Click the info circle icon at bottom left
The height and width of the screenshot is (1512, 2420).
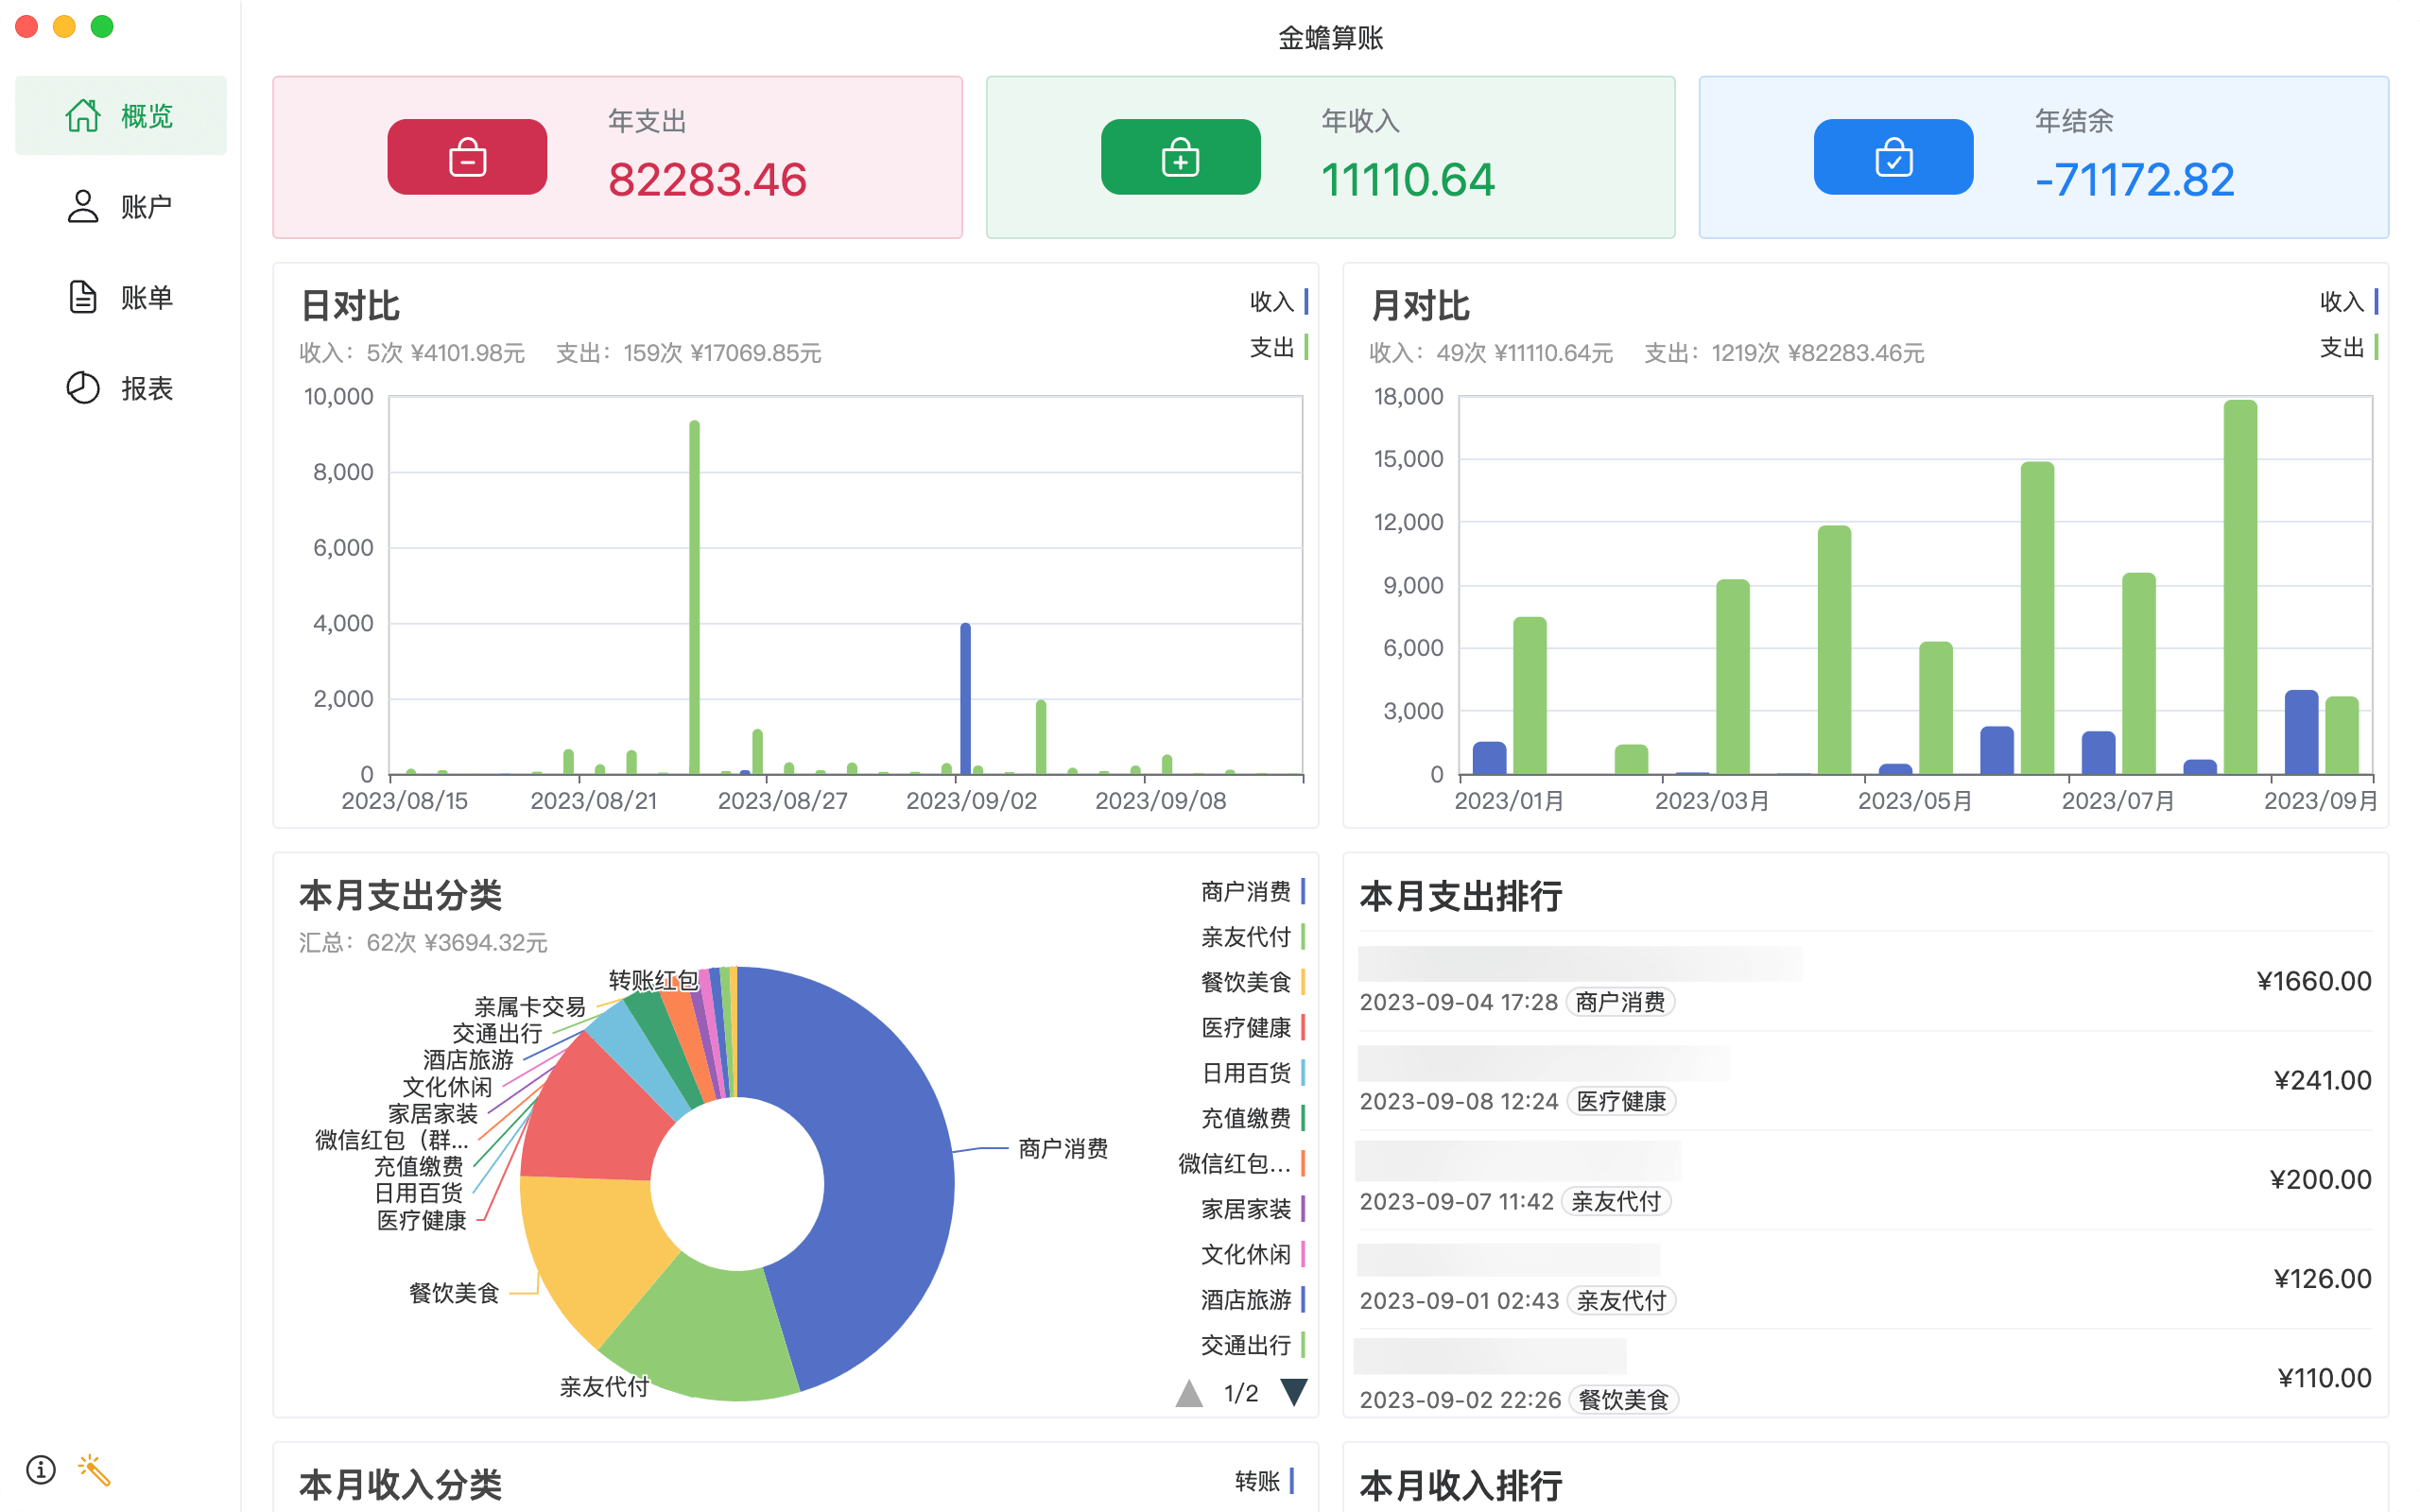41,1469
